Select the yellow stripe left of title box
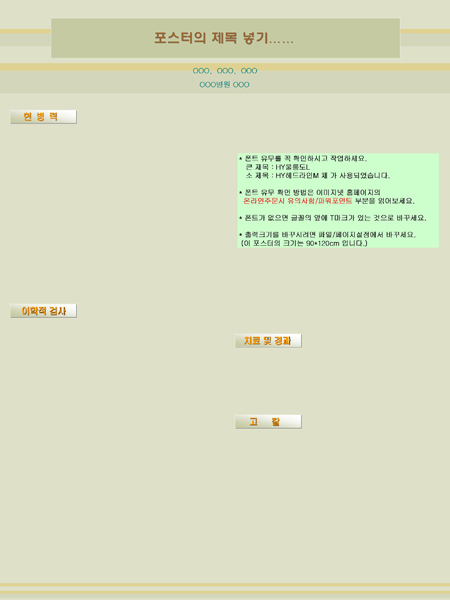 point(25,31)
